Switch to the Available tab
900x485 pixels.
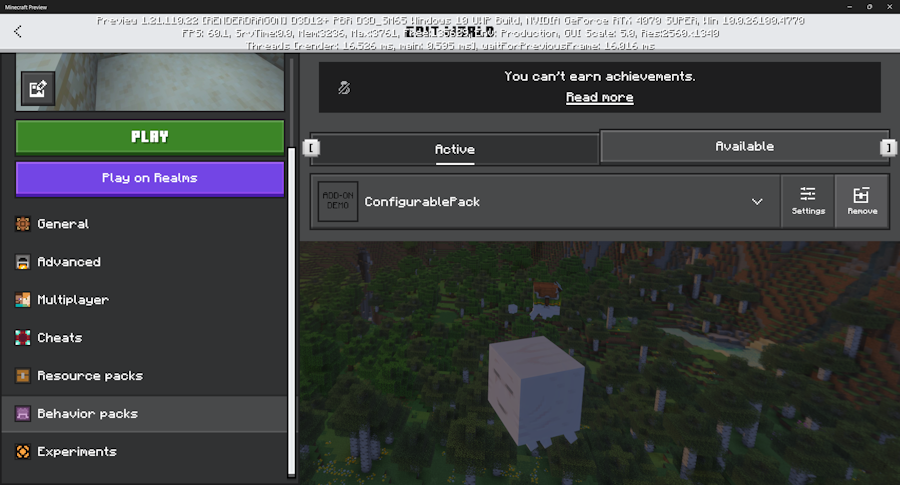pos(744,146)
